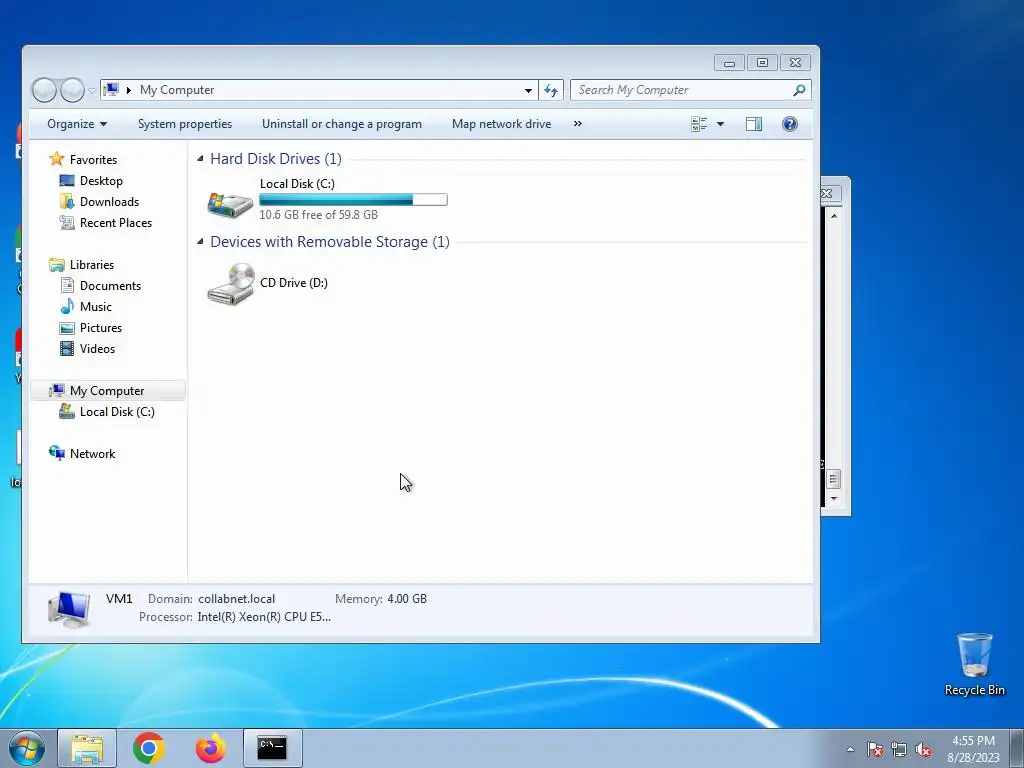Click scroll up arrow in background window
The width and height of the screenshot is (1024, 768).
(834, 216)
